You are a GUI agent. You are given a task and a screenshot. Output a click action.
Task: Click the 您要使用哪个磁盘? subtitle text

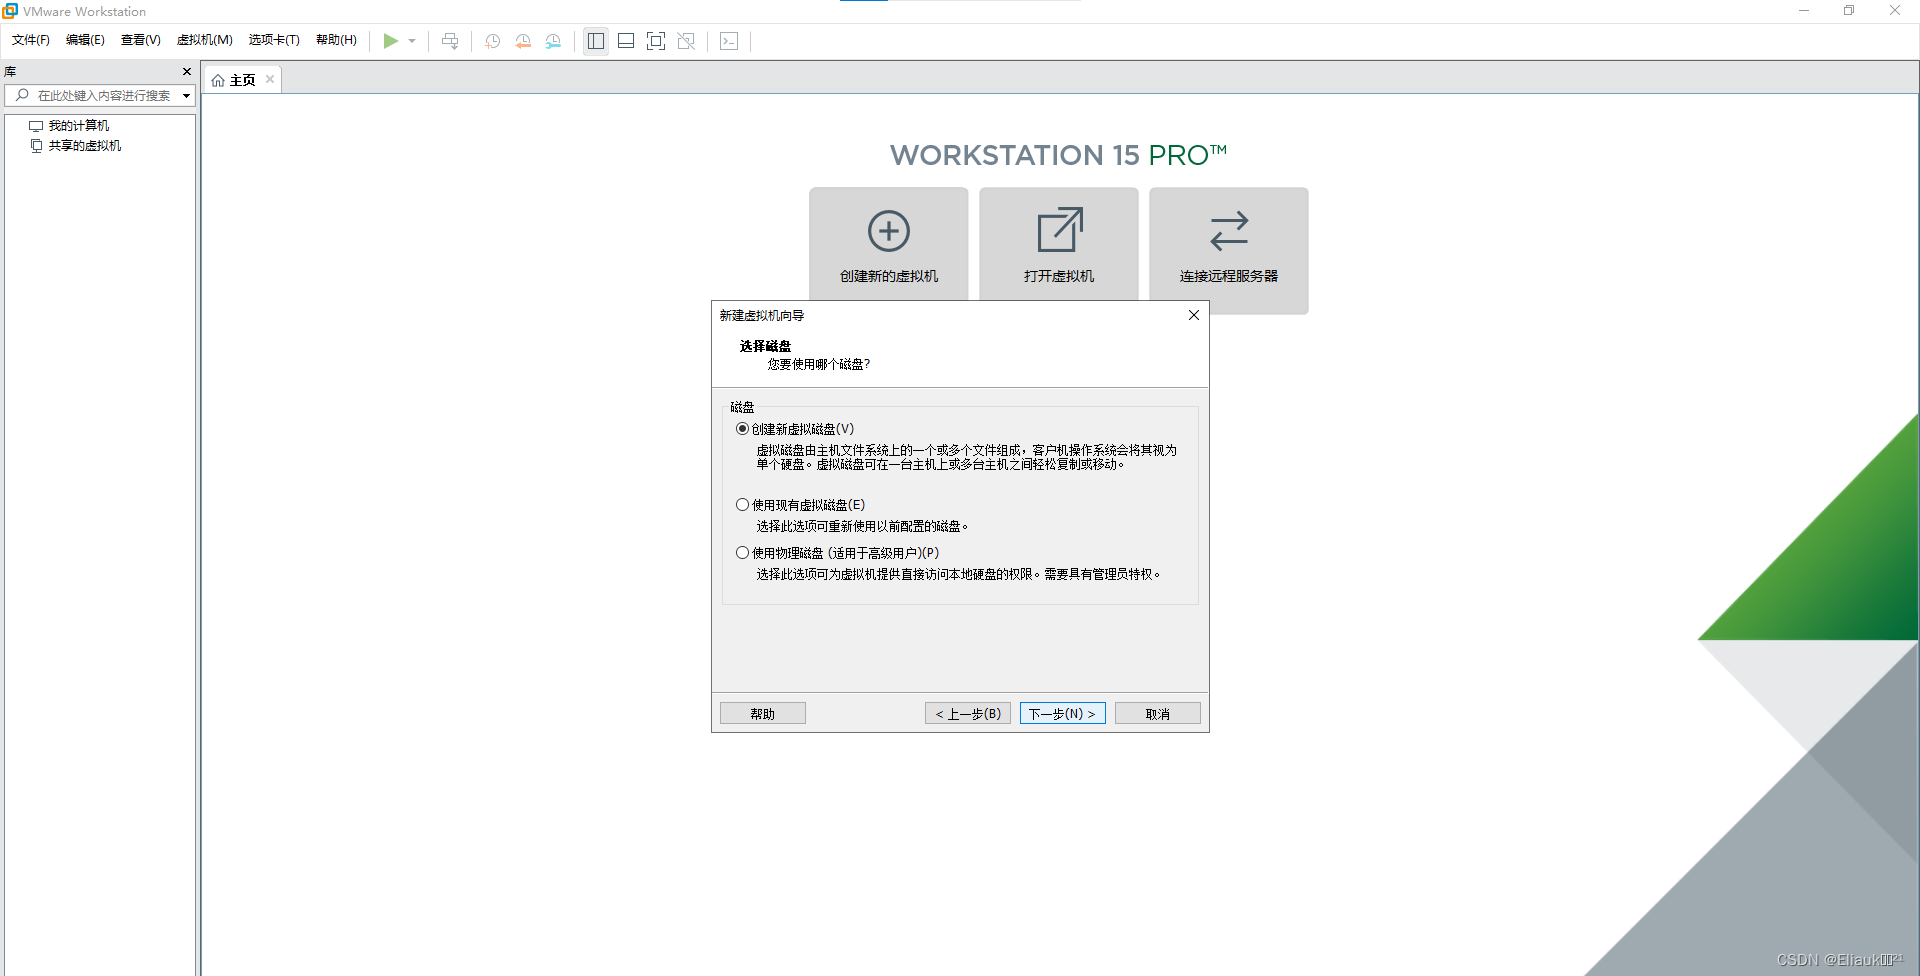[x=819, y=364]
